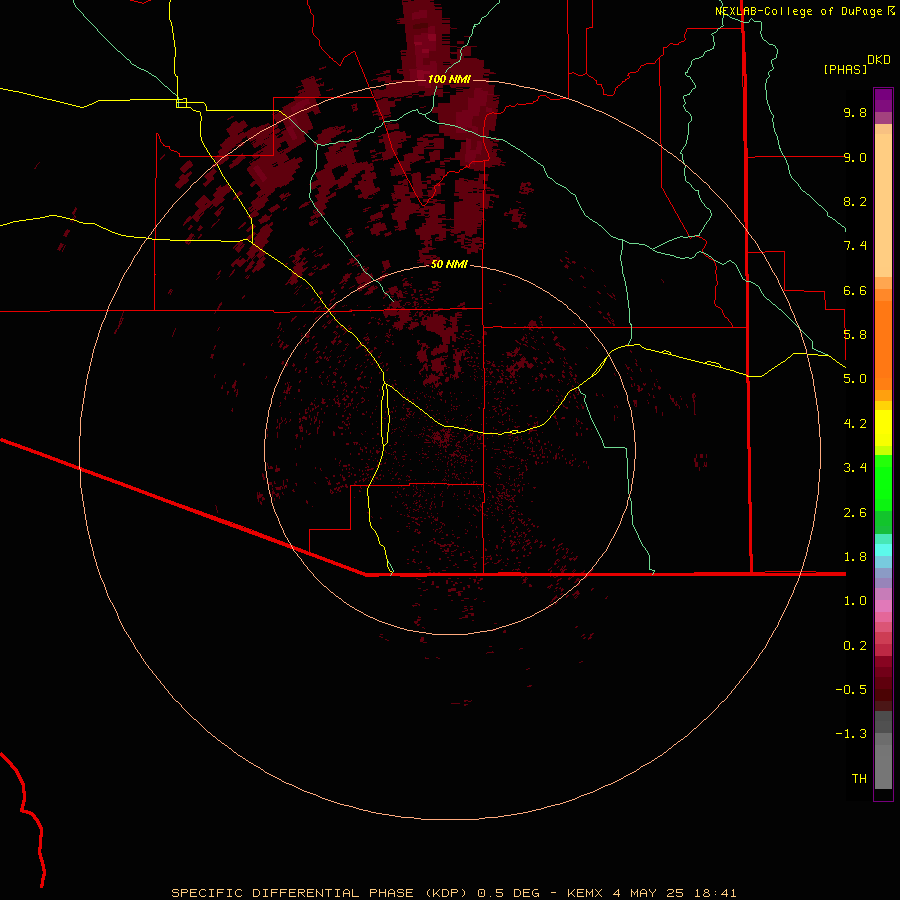Click the 100 NMI range ring label
900x900 pixels.
tap(449, 79)
